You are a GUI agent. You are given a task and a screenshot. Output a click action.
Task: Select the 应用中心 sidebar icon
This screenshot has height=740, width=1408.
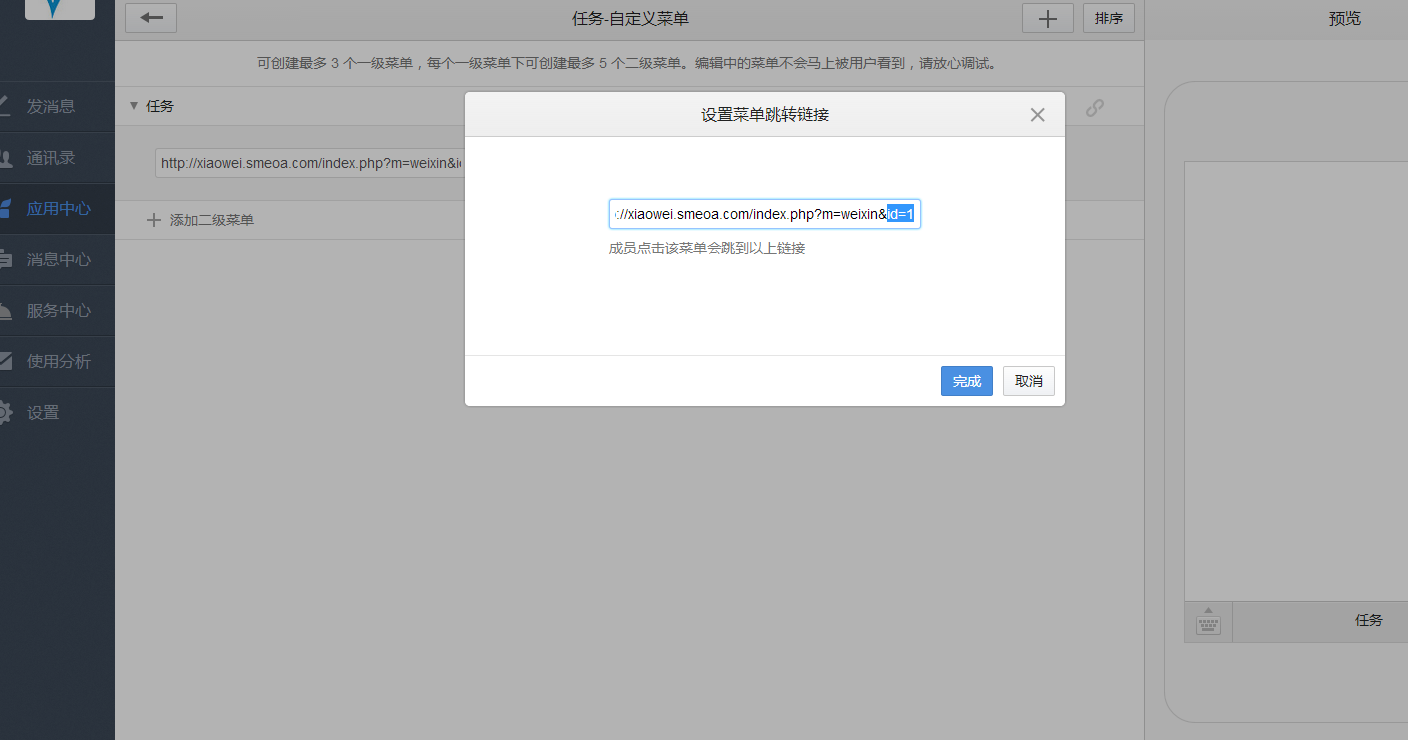(x=5, y=209)
